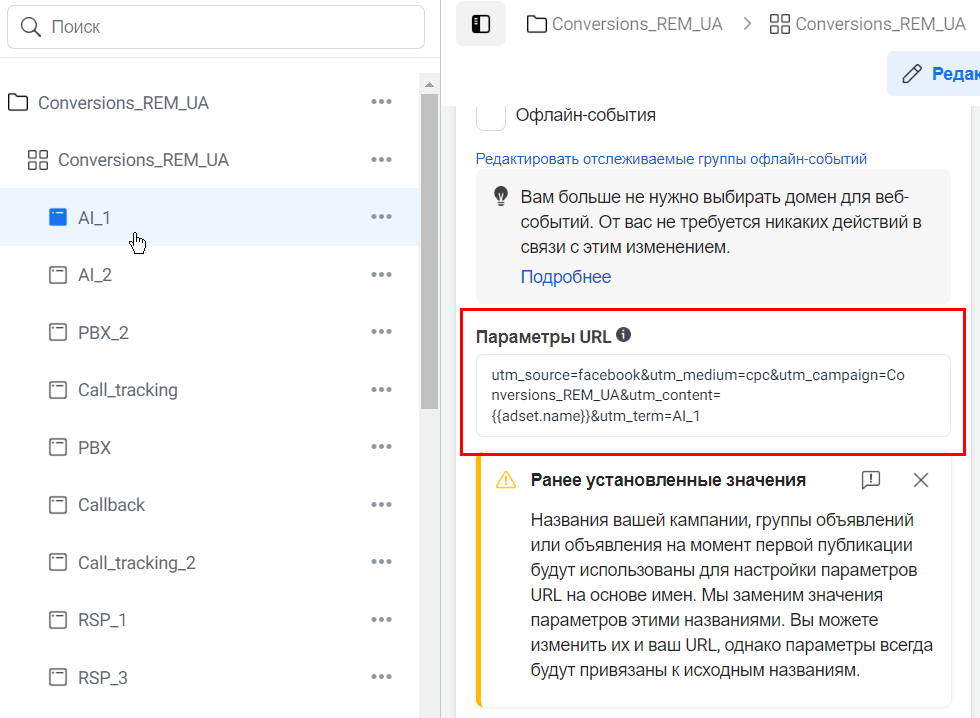The image size is (980, 718).
Task: Enable the Офлайн-события checkbox
Action: click(x=491, y=116)
